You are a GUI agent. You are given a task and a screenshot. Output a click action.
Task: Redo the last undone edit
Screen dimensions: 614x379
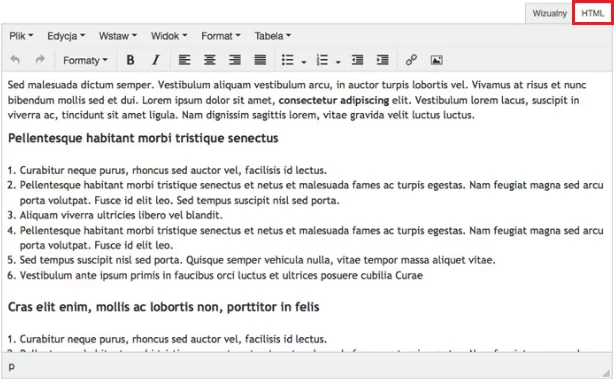tap(40, 60)
